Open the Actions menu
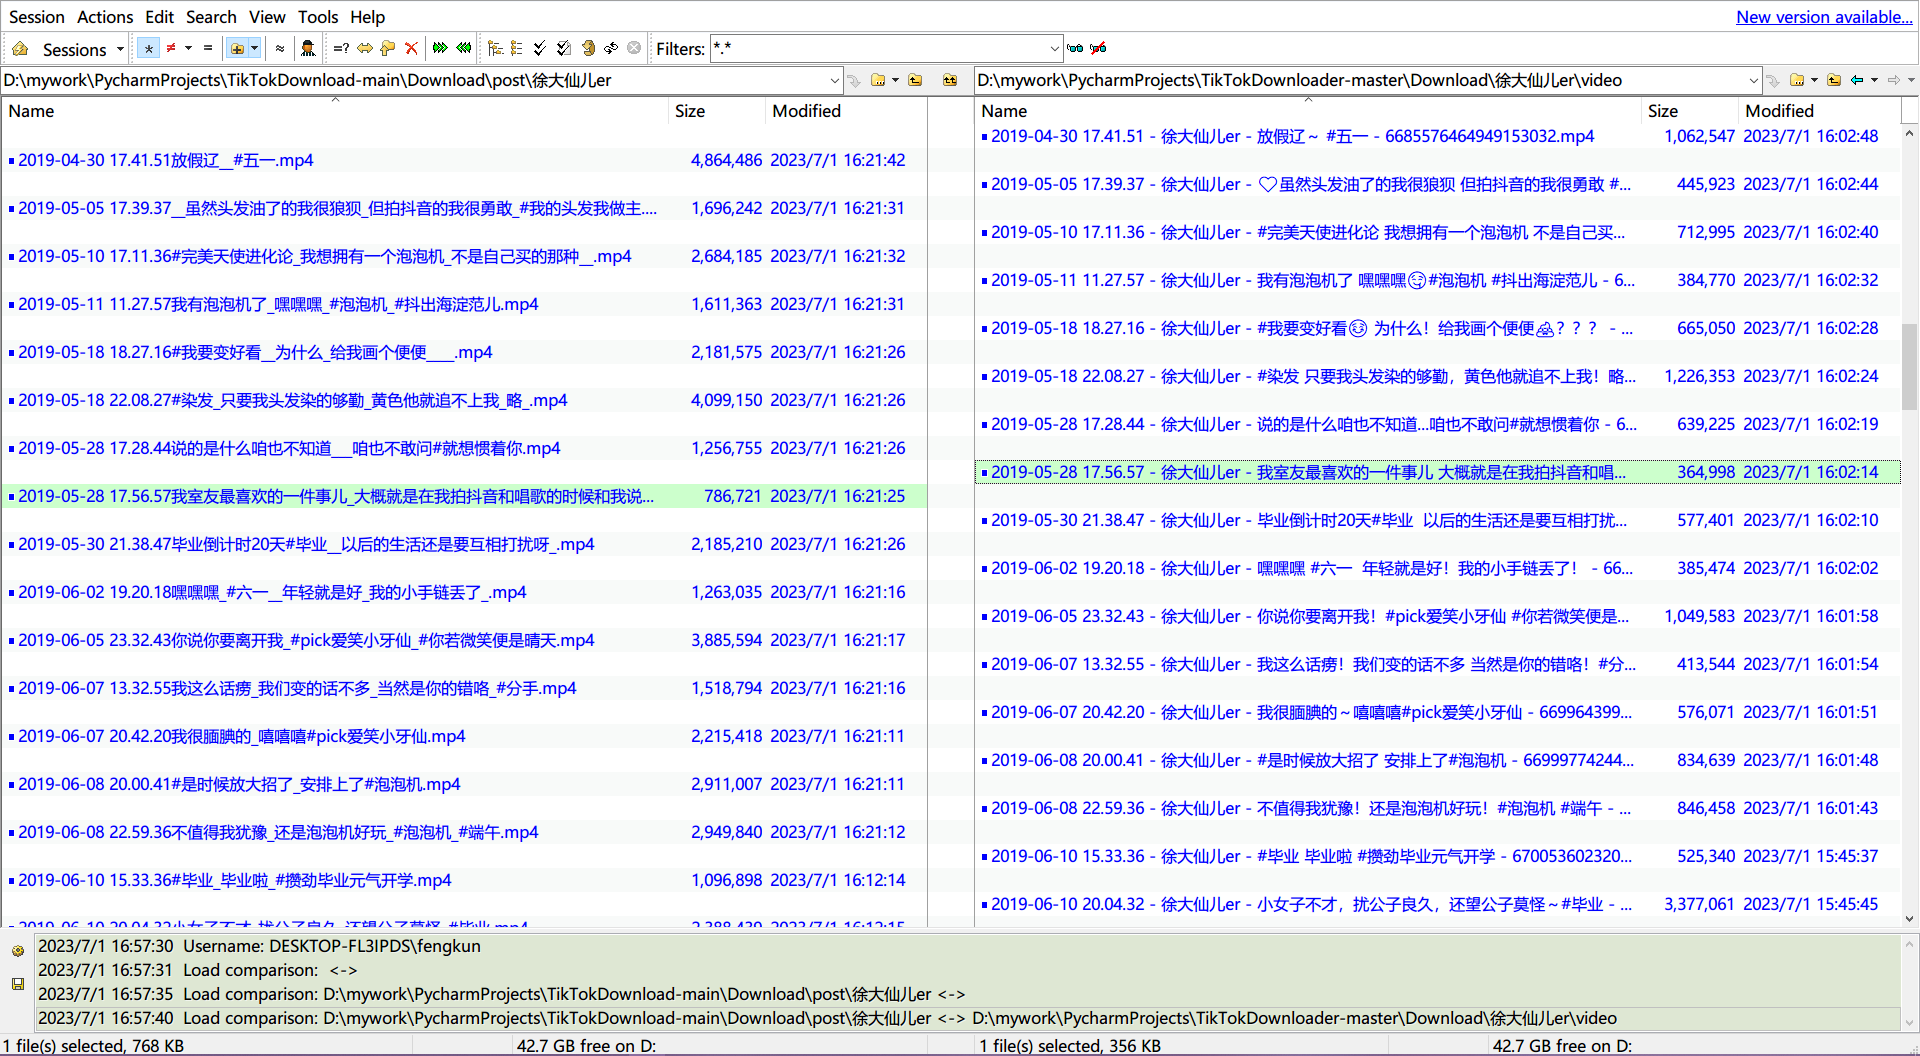Image resolution: width=1920 pixels, height=1056 pixels. pos(105,16)
